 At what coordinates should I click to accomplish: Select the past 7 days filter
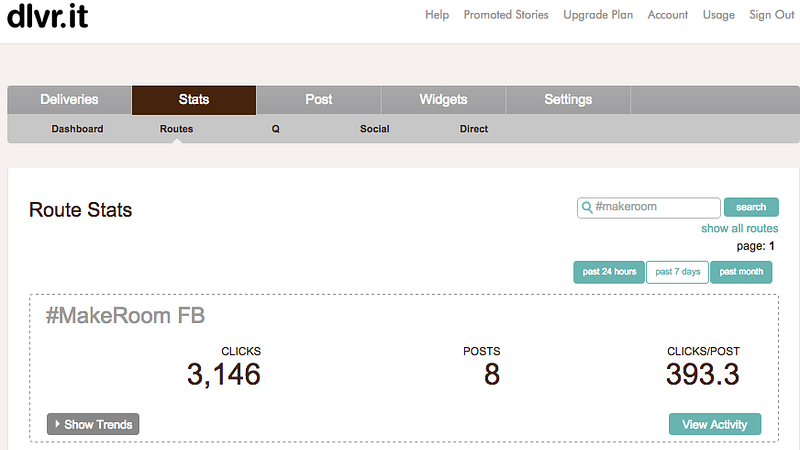(678, 272)
